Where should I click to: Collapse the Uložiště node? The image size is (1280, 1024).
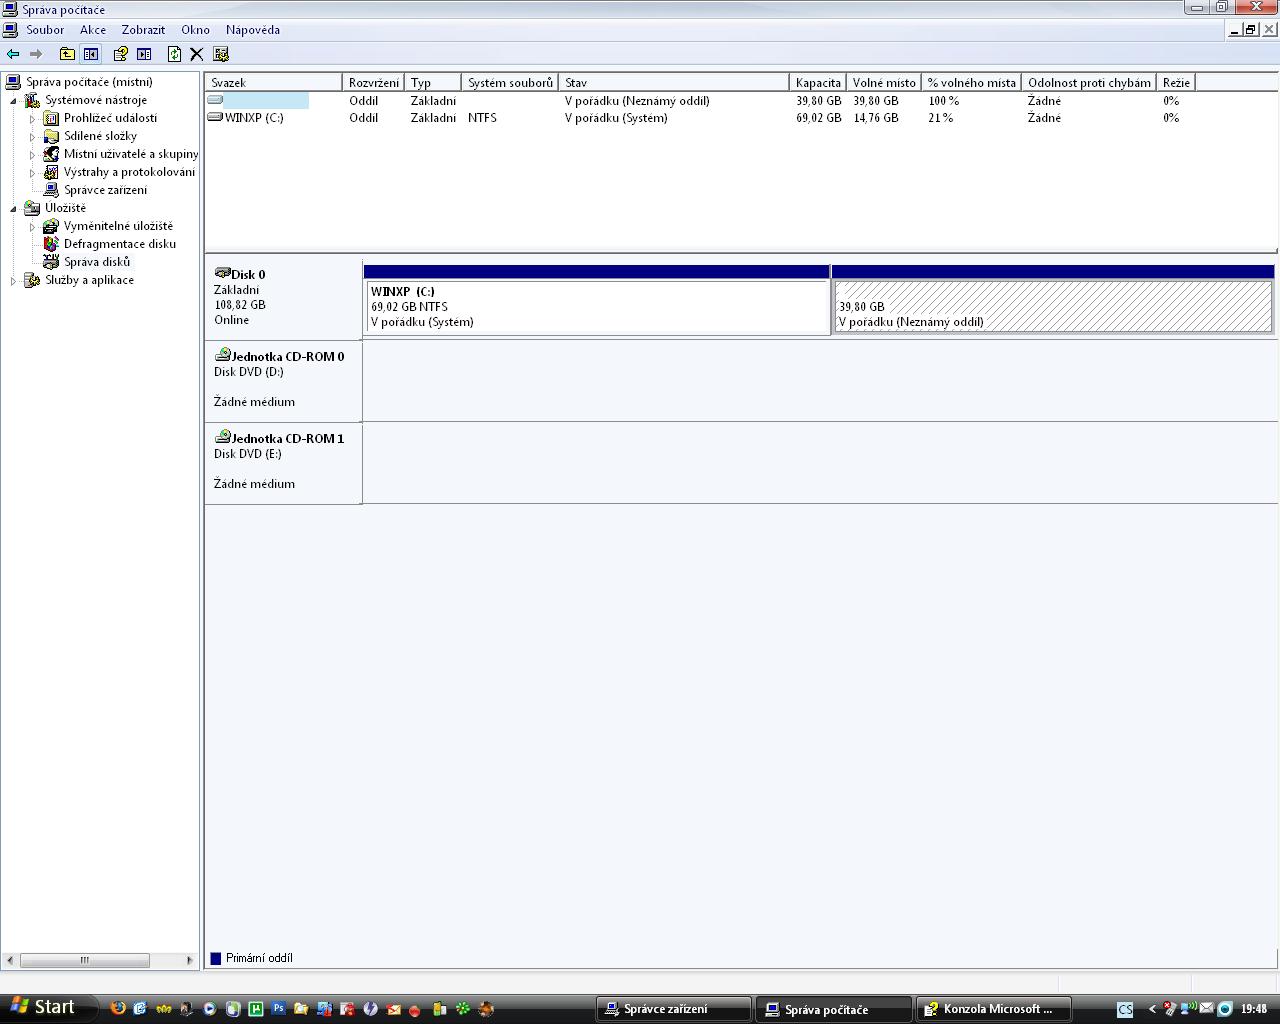pos(13,209)
